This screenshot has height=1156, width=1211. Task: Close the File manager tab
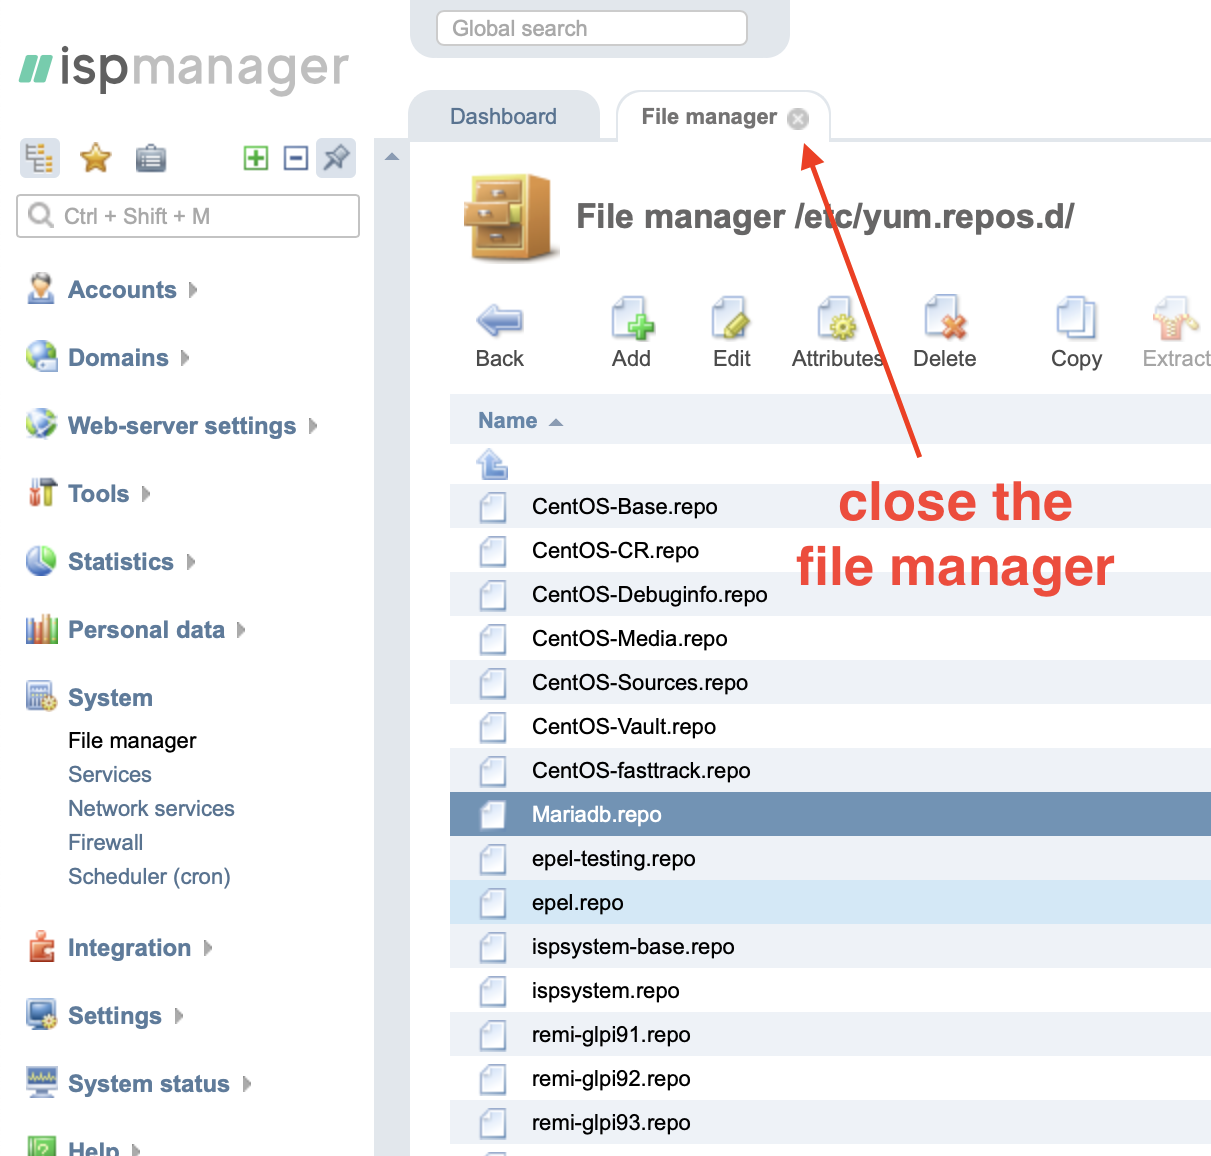coord(798,118)
